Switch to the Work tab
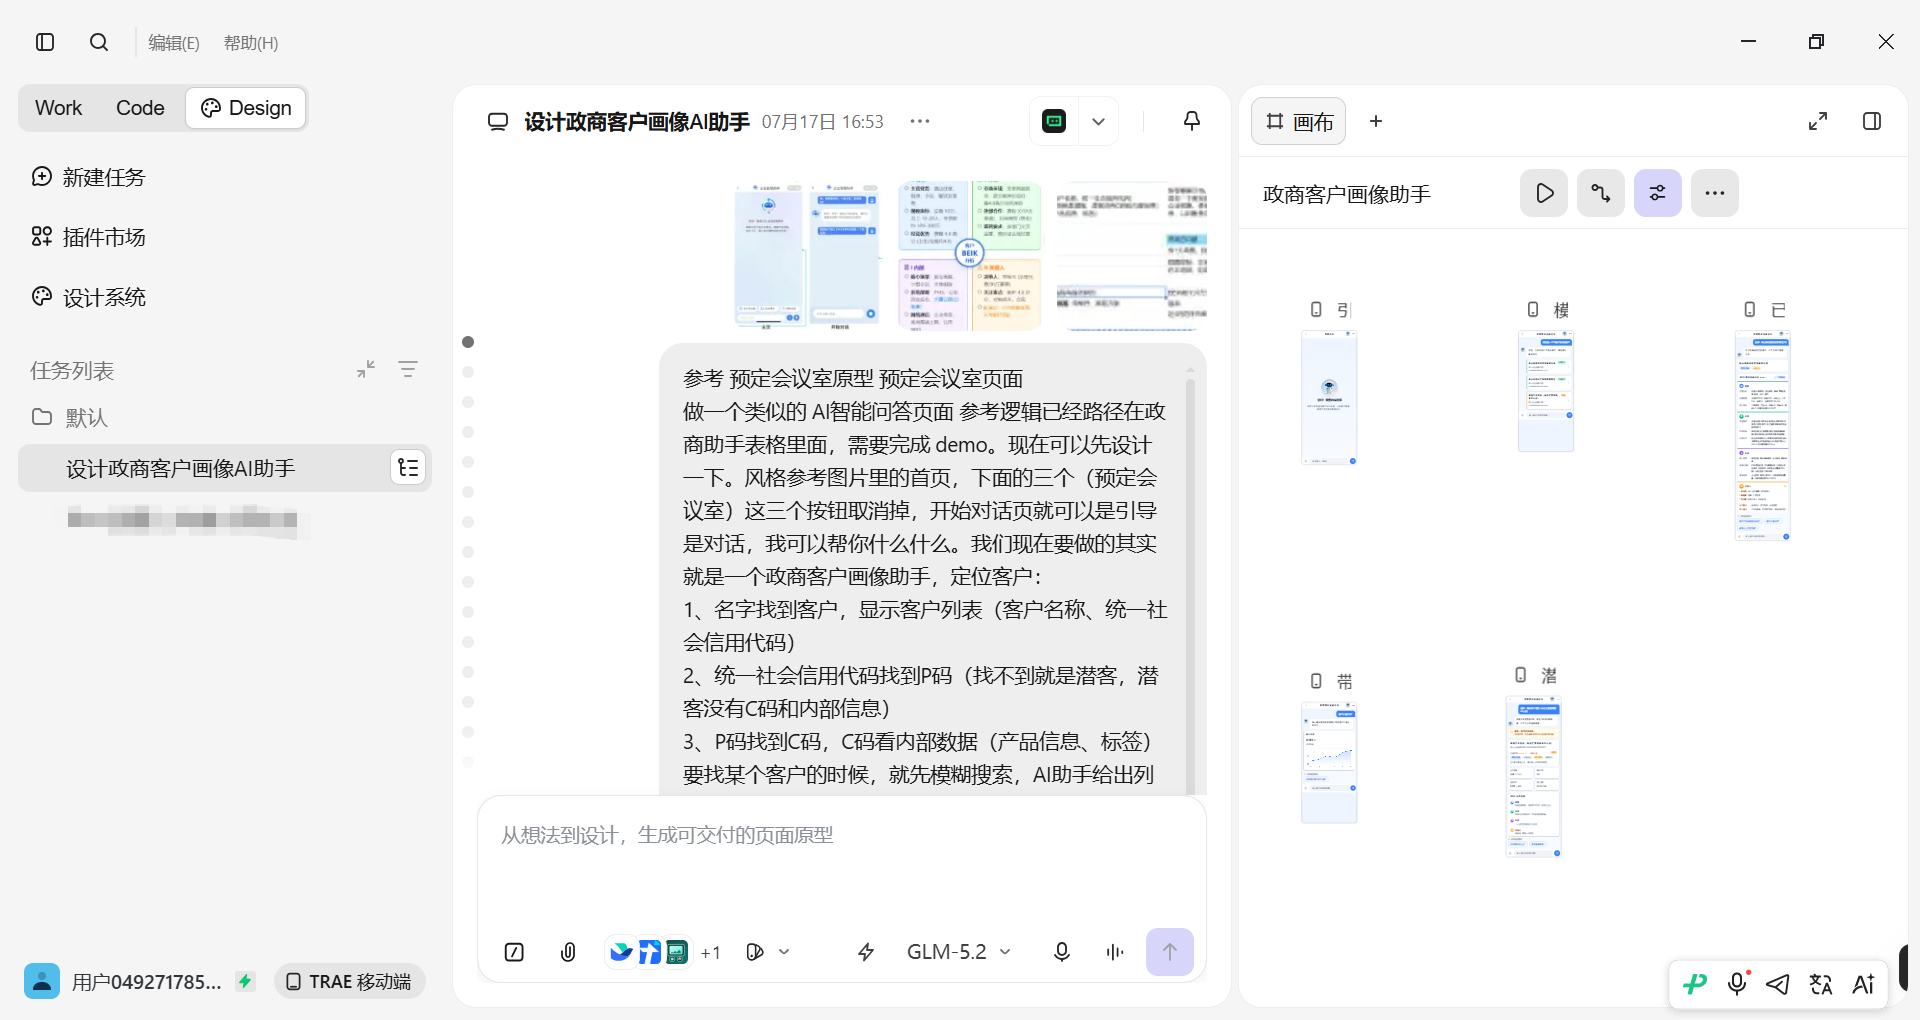 [59, 108]
